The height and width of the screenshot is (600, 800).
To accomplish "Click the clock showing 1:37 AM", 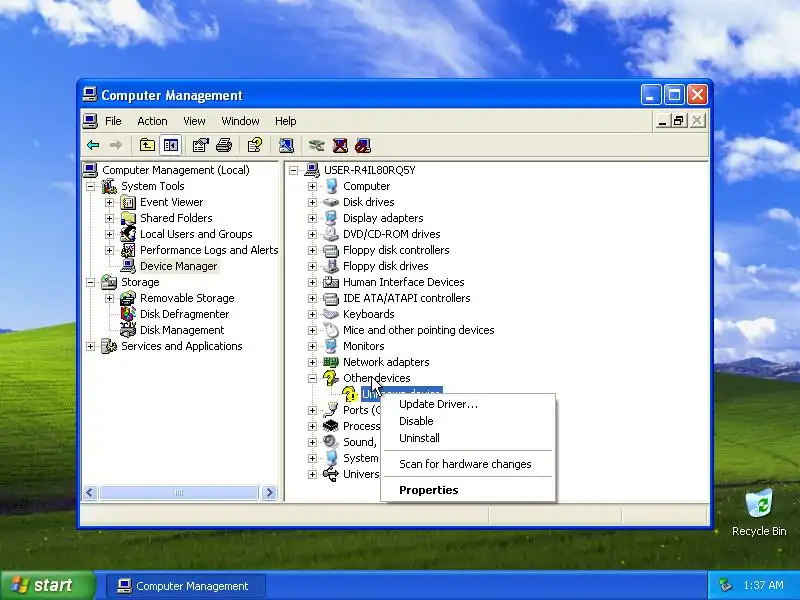I will pos(763,586).
